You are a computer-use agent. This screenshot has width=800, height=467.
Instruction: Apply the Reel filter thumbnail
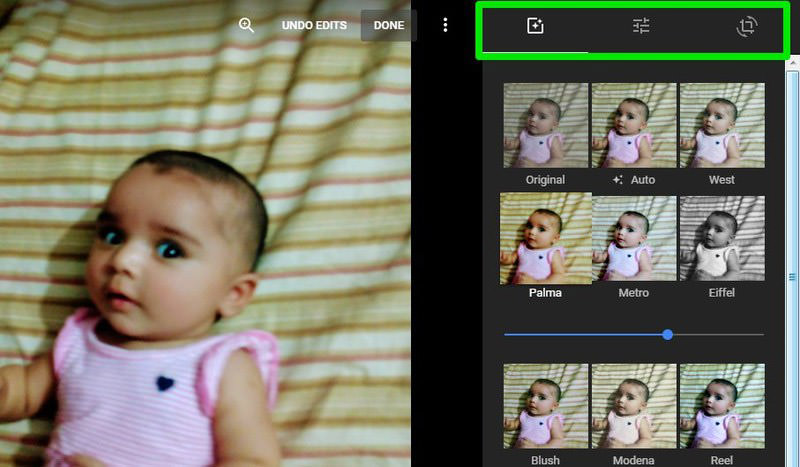722,406
